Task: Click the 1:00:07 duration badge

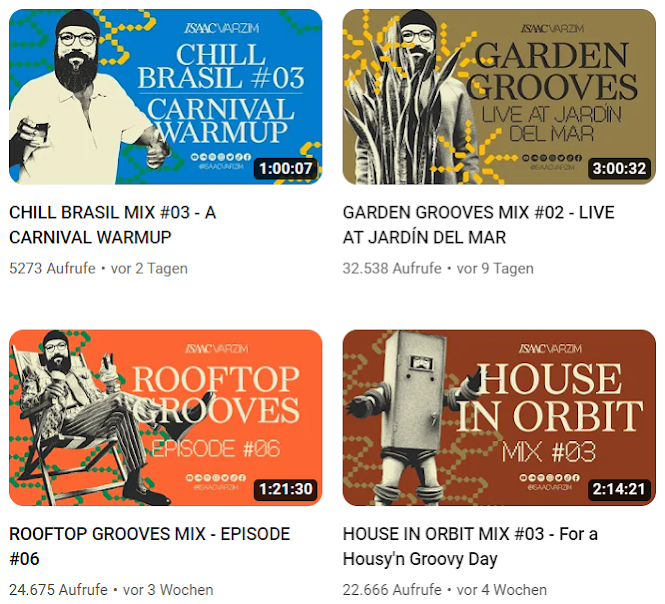Action: tap(286, 168)
